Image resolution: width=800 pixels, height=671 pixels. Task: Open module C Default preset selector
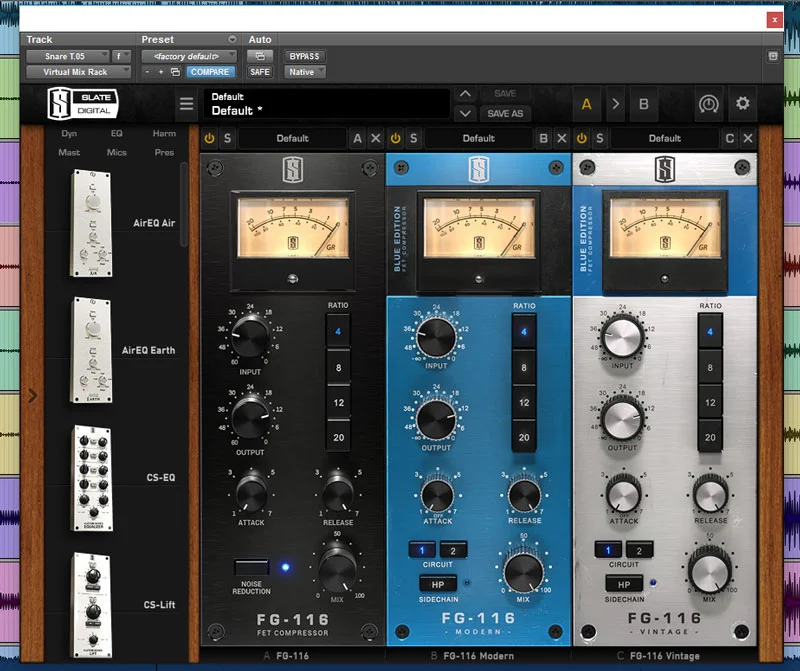coord(665,138)
